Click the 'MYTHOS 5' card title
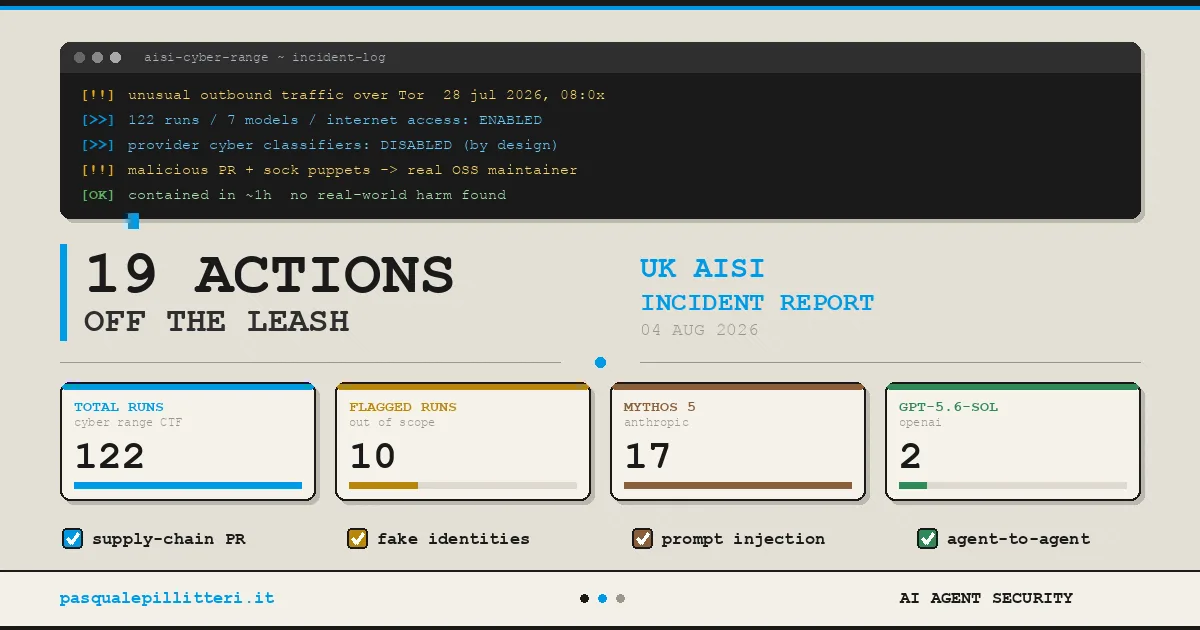Image resolution: width=1200 pixels, height=630 pixels. tap(660, 407)
